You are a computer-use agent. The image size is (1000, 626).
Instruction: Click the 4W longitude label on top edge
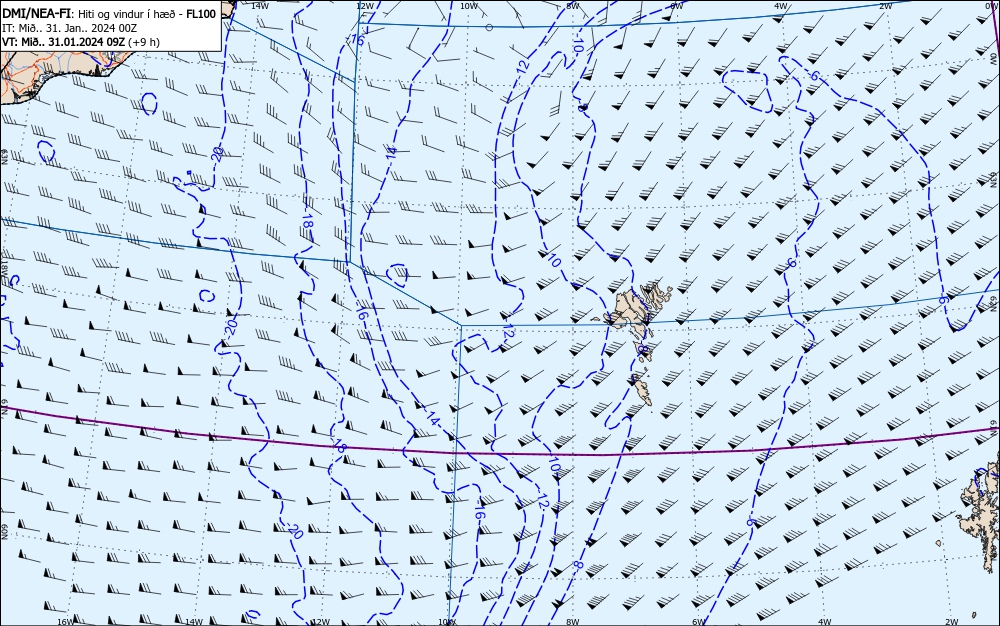point(781,6)
